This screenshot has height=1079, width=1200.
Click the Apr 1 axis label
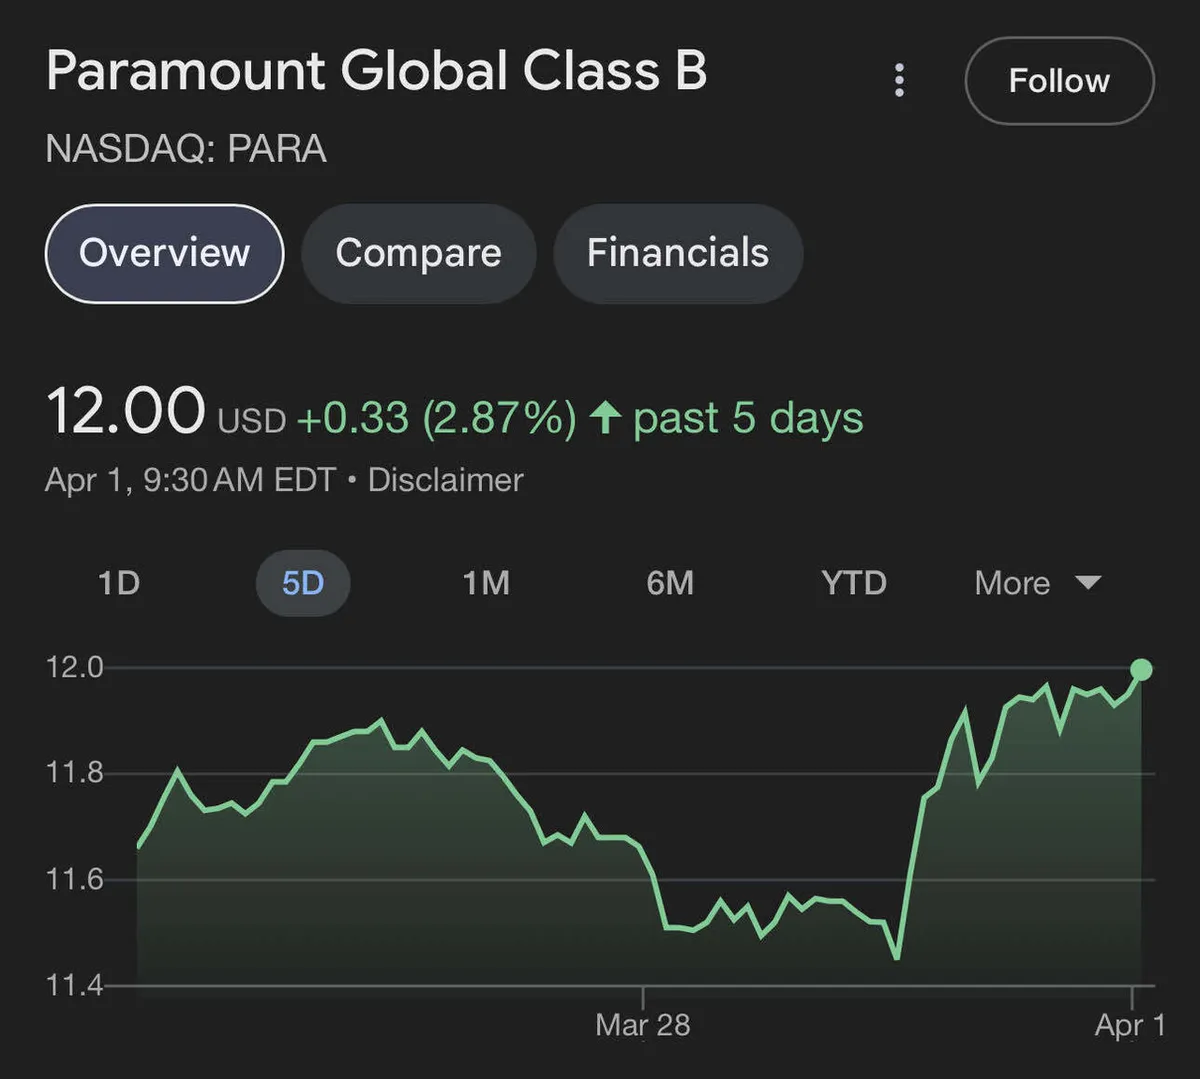1130,1025
